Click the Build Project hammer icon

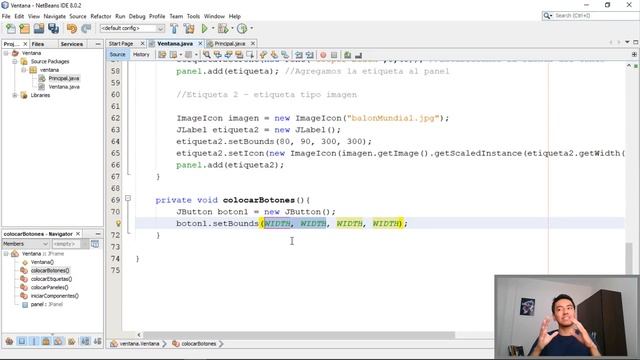tap(174, 28)
